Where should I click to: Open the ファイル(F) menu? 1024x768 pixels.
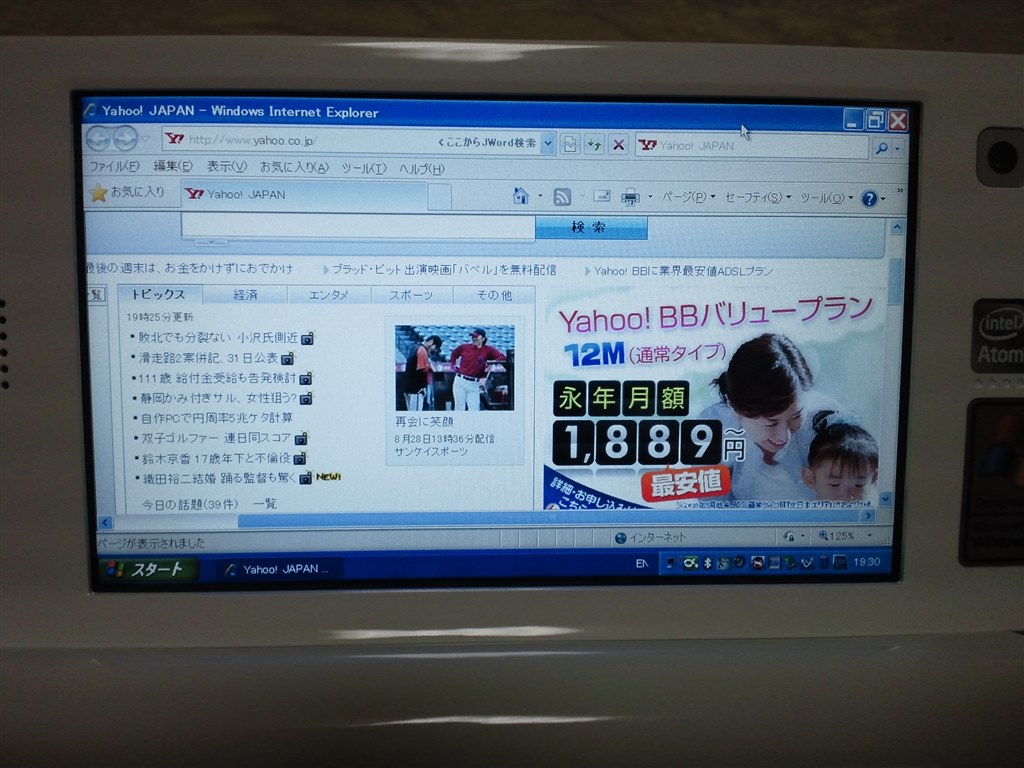[x=114, y=166]
